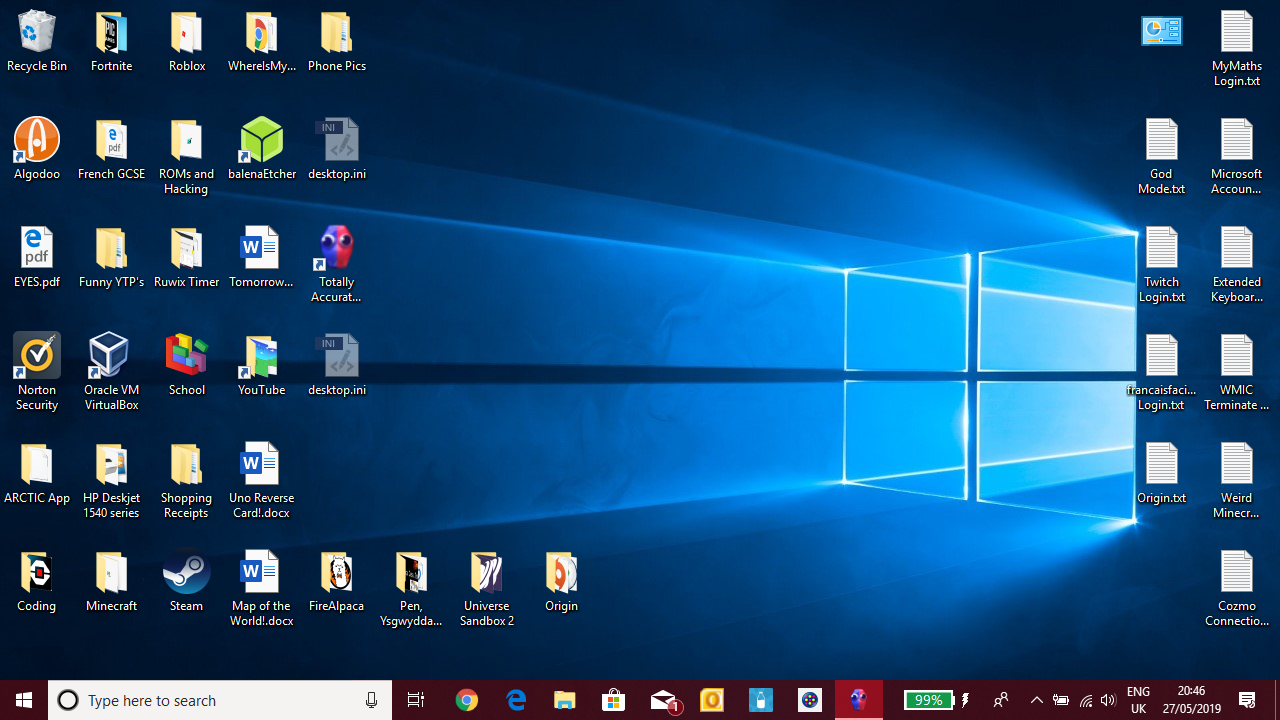Open Task View on the taskbar
The height and width of the screenshot is (720, 1280).
coord(416,700)
